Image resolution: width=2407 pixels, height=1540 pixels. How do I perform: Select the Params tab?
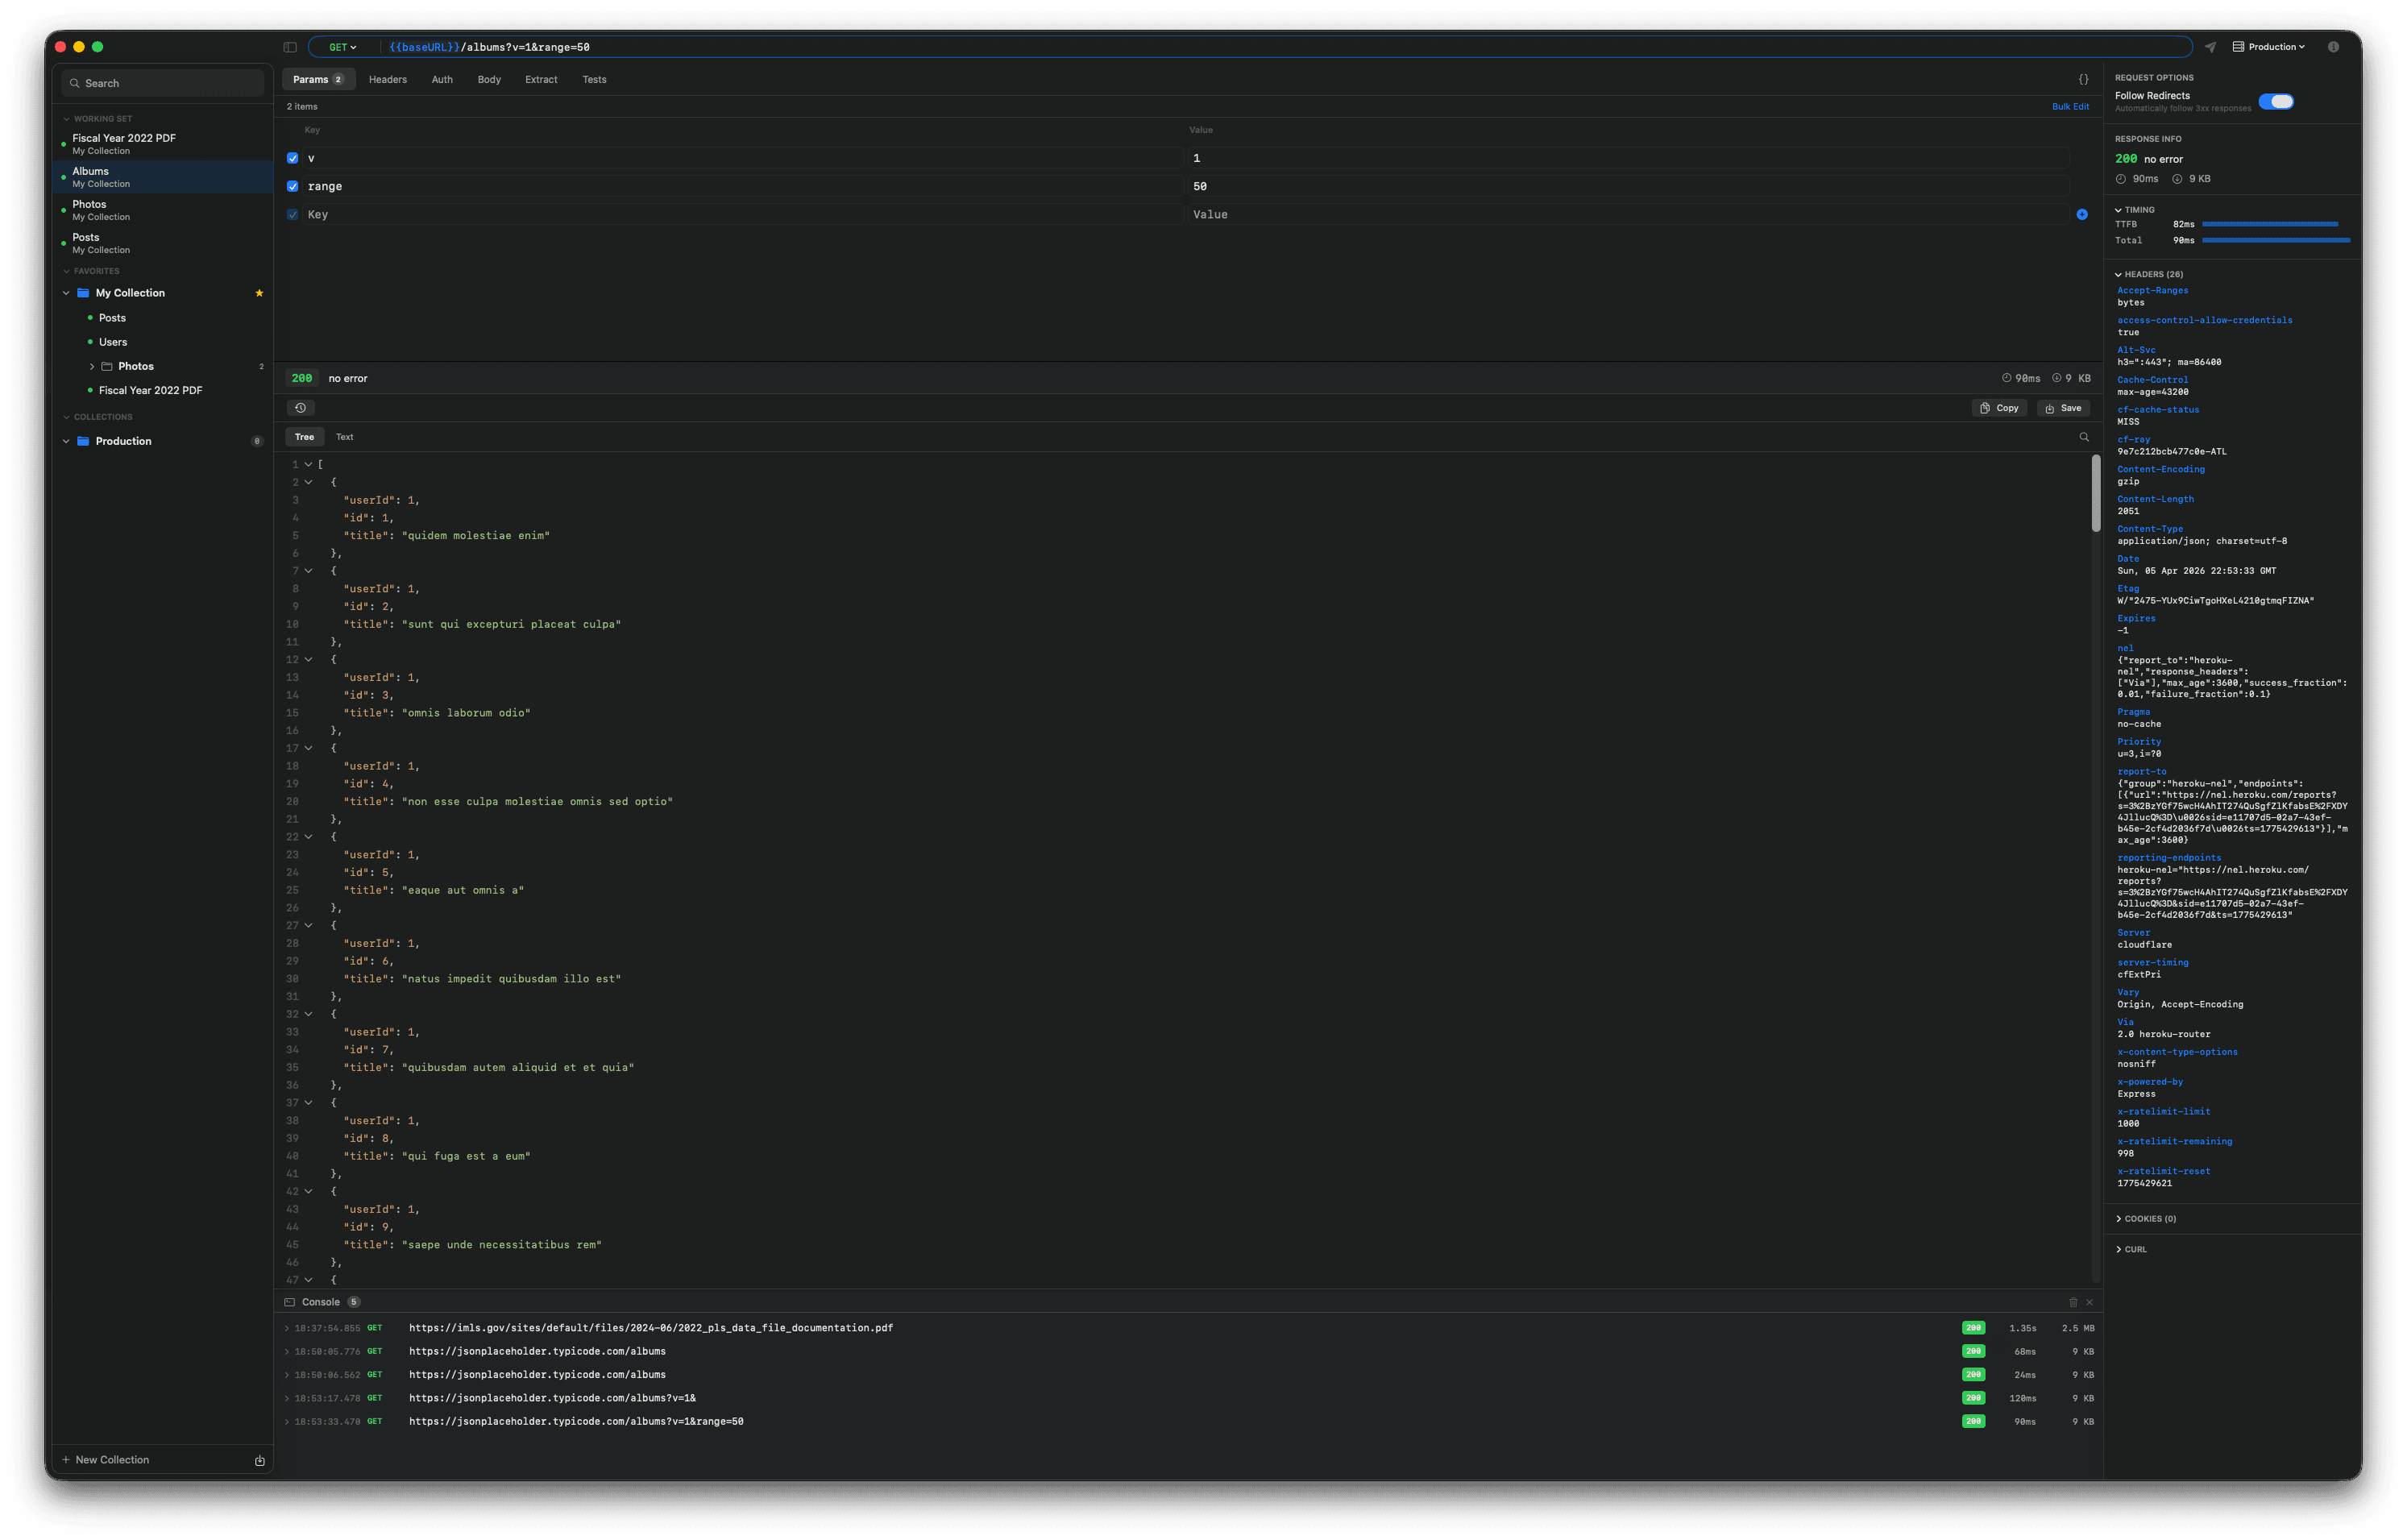click(318, 79)
